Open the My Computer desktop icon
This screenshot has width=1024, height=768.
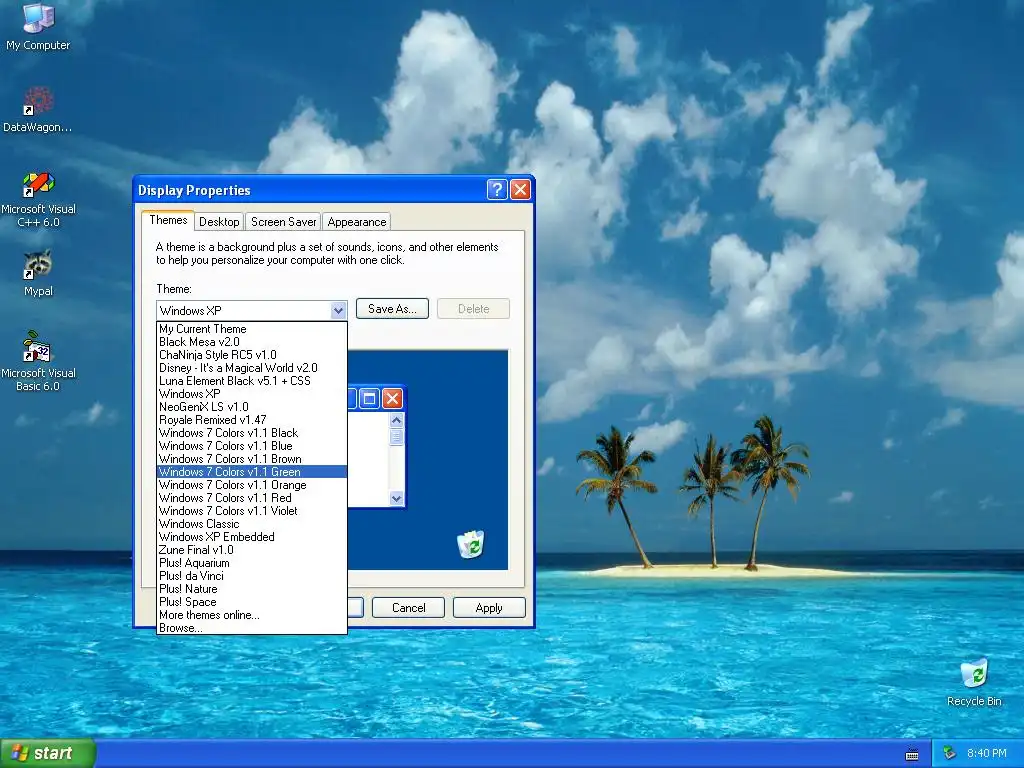38,26
